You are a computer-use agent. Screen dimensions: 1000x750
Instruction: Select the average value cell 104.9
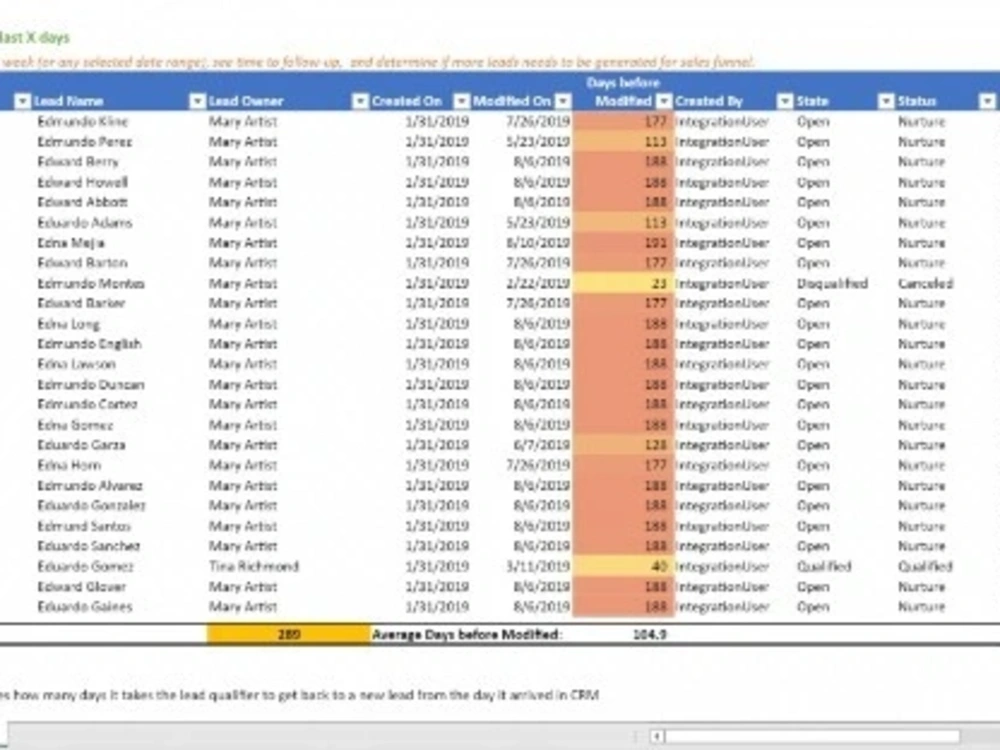tap(650, 635)
